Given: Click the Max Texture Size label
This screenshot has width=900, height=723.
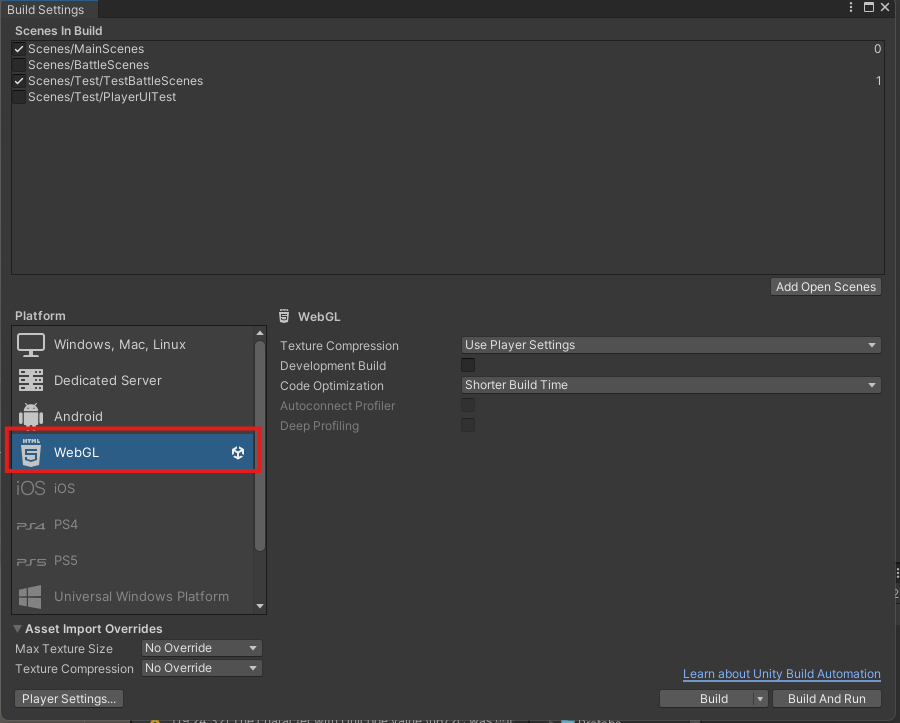Looking at the screenshot, I should pos(64,648).
